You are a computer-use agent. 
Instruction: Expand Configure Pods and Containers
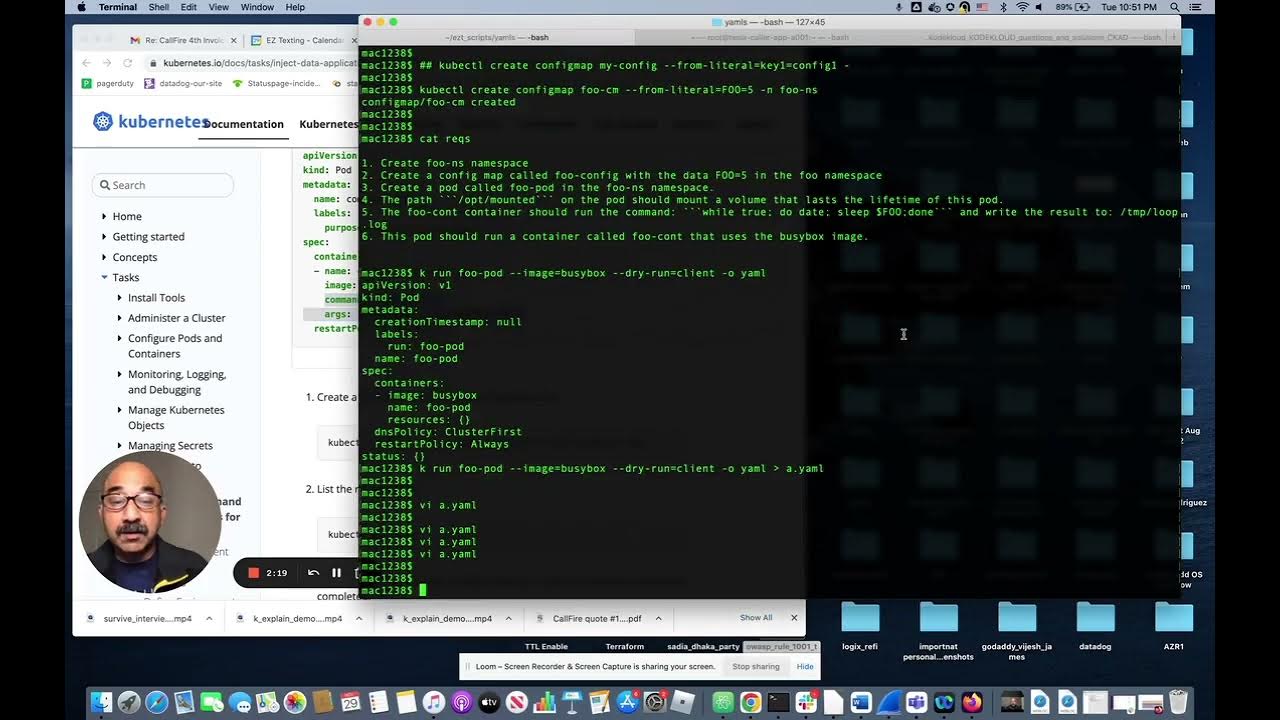pos(120,338)
